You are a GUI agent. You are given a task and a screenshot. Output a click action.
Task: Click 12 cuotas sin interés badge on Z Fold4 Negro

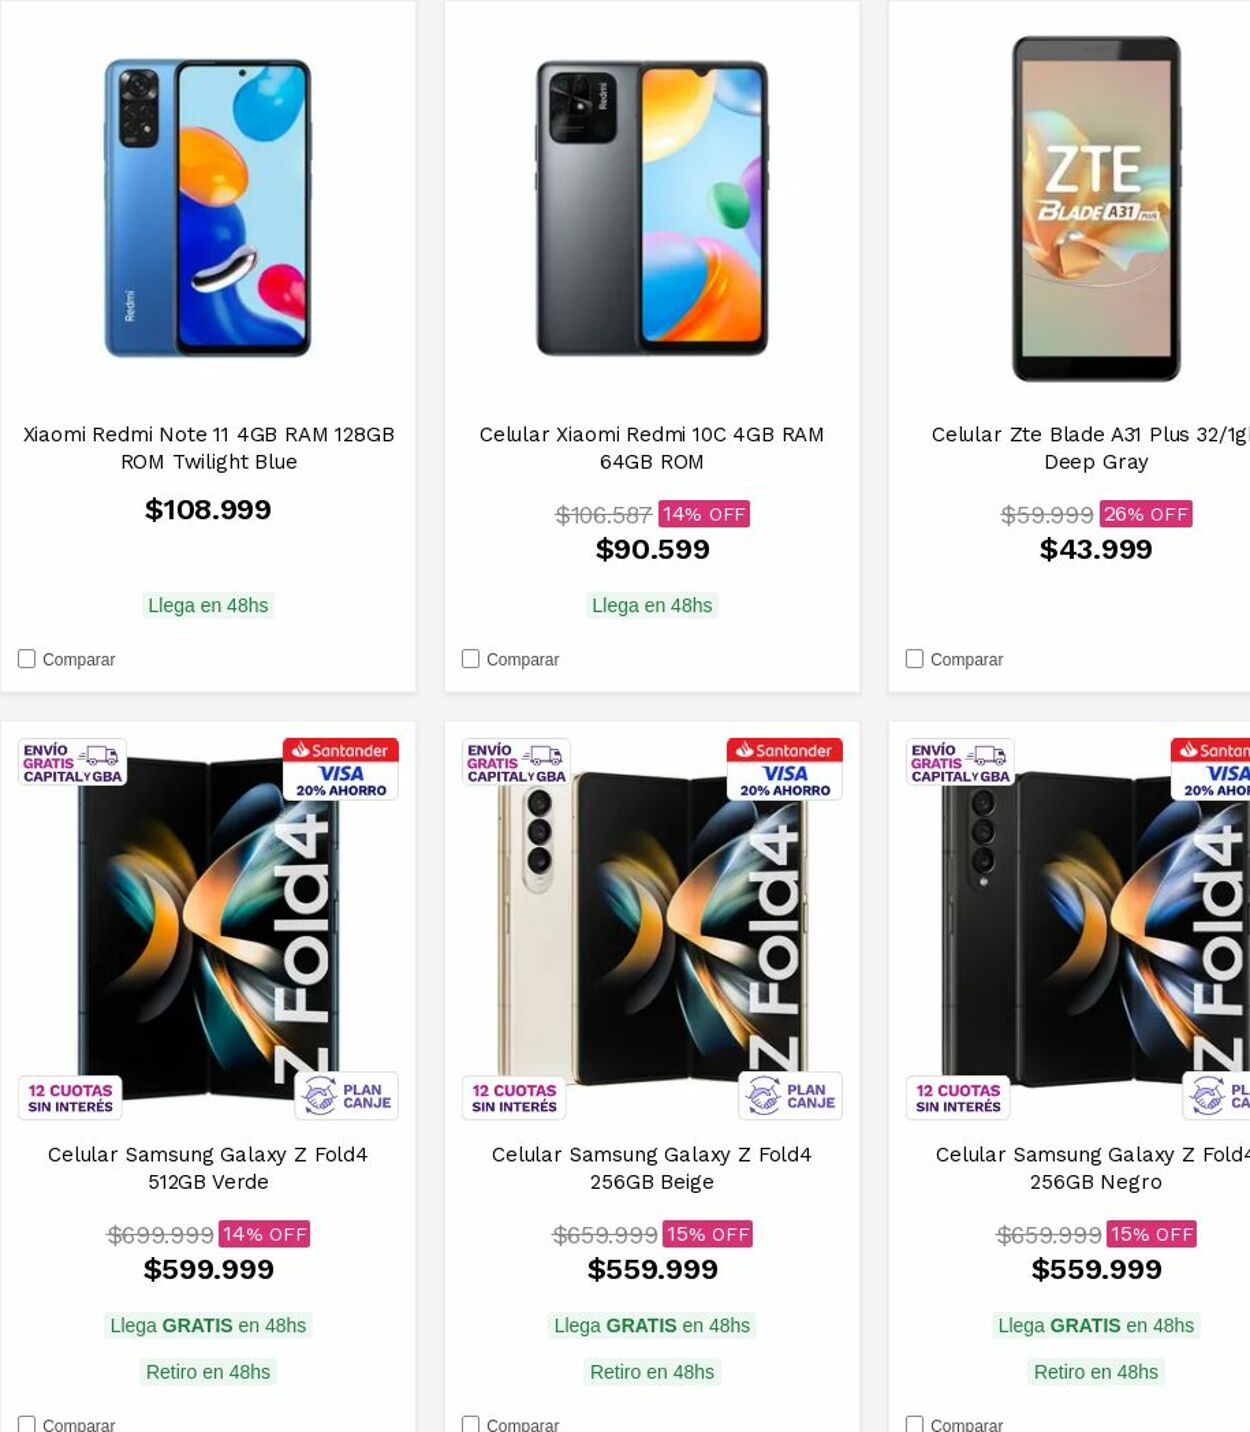[958, 1098]
